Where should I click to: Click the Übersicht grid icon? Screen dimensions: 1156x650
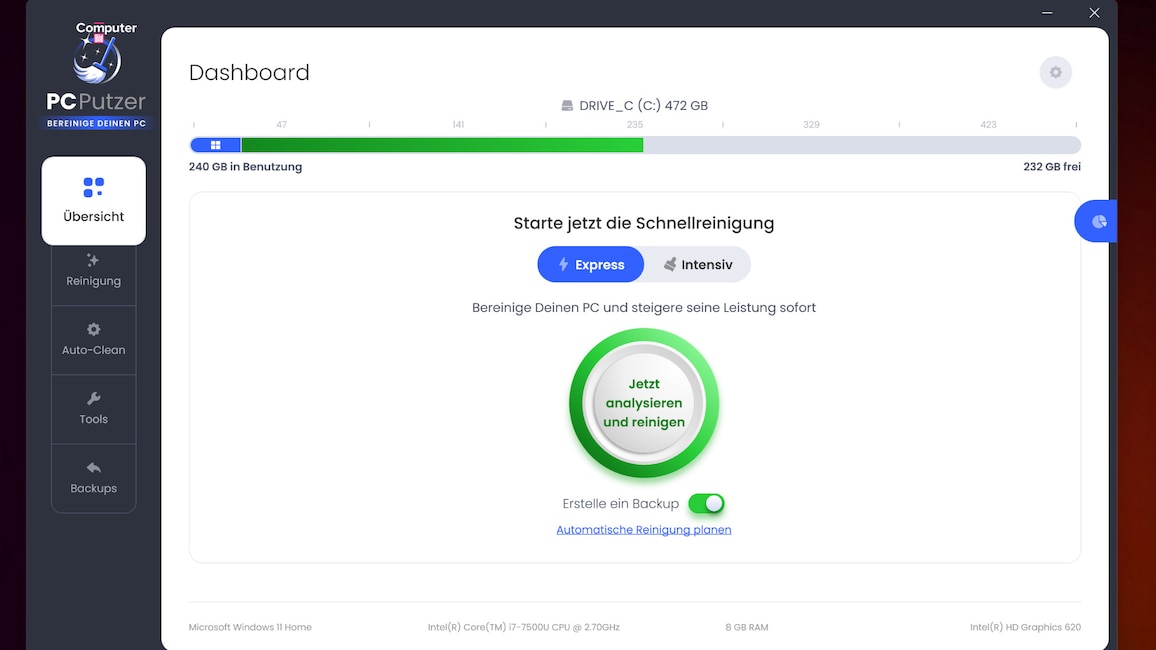tap(94, 187)
